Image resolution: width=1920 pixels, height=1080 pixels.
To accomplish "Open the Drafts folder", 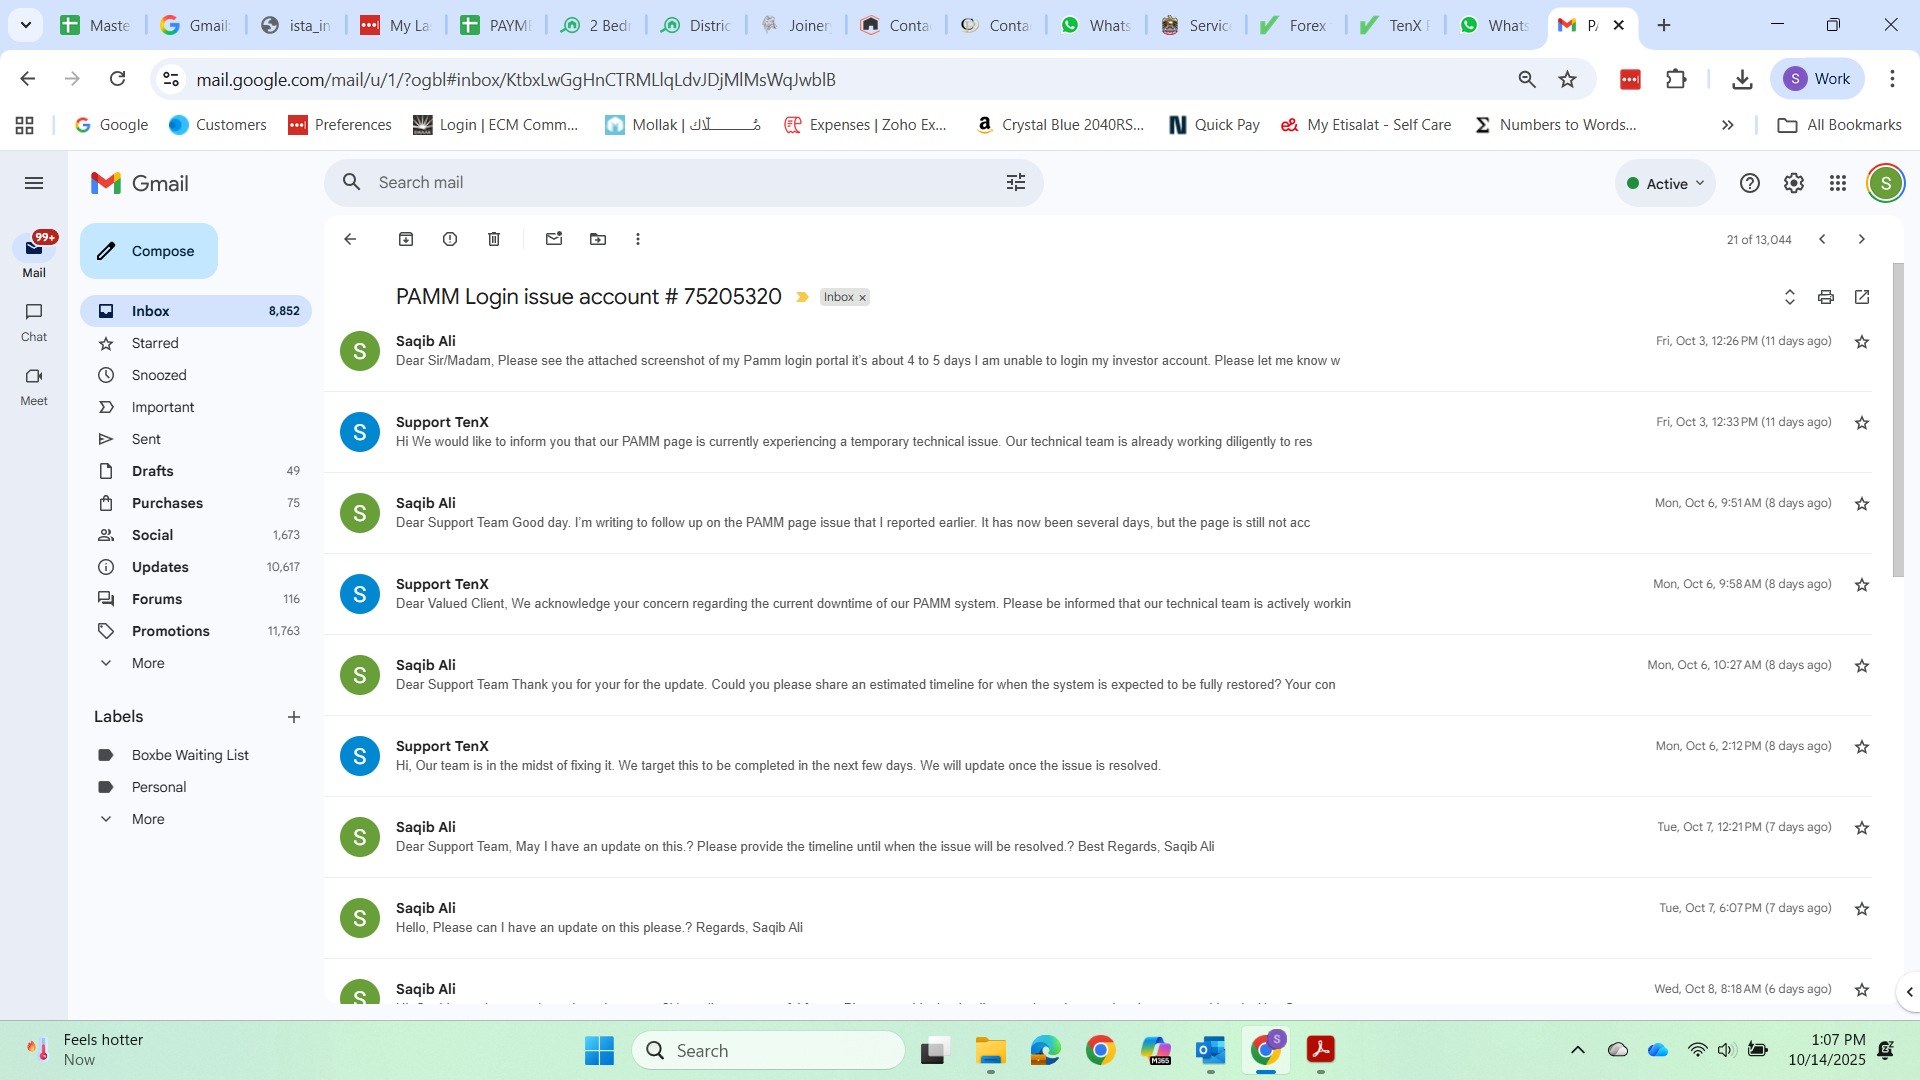I will (x=153, y=471).
